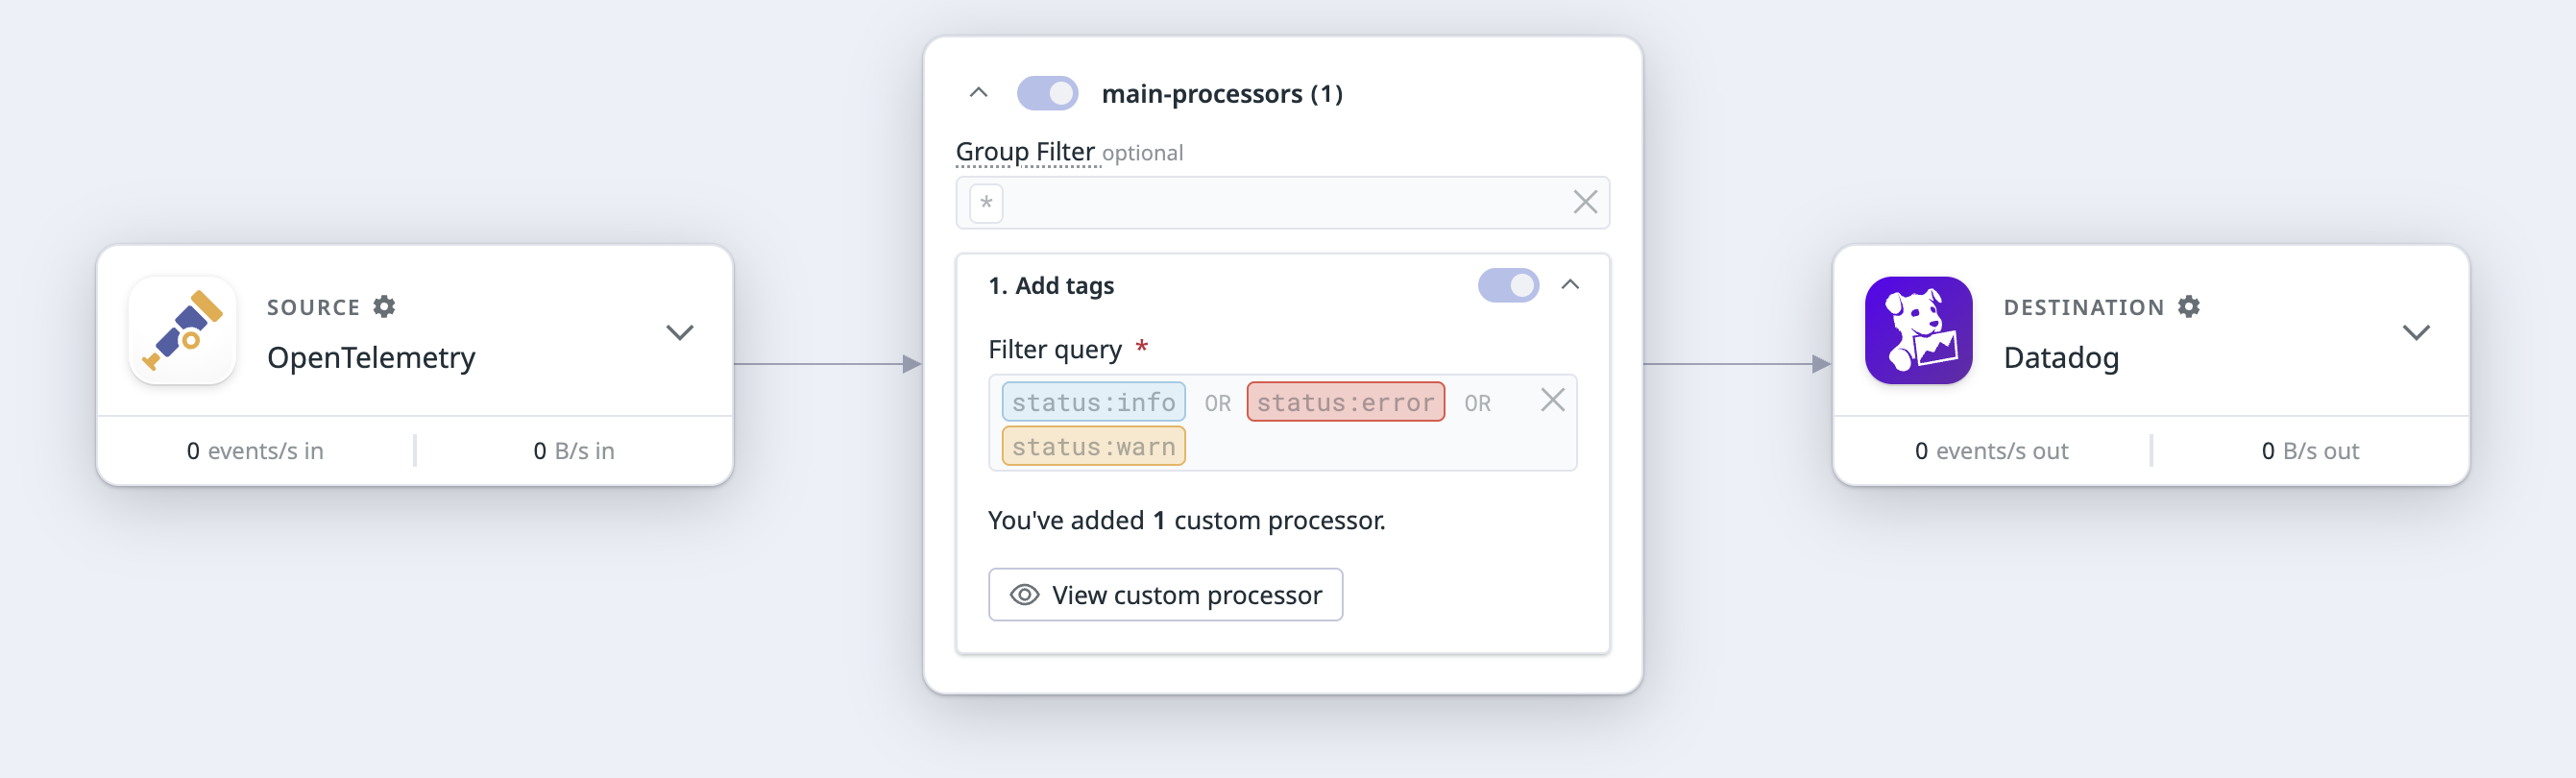Click the OpenTelemetry telescope source icon
This screenshot has height=778, width=2576.
pyautogui.click(x=183, y=331)
